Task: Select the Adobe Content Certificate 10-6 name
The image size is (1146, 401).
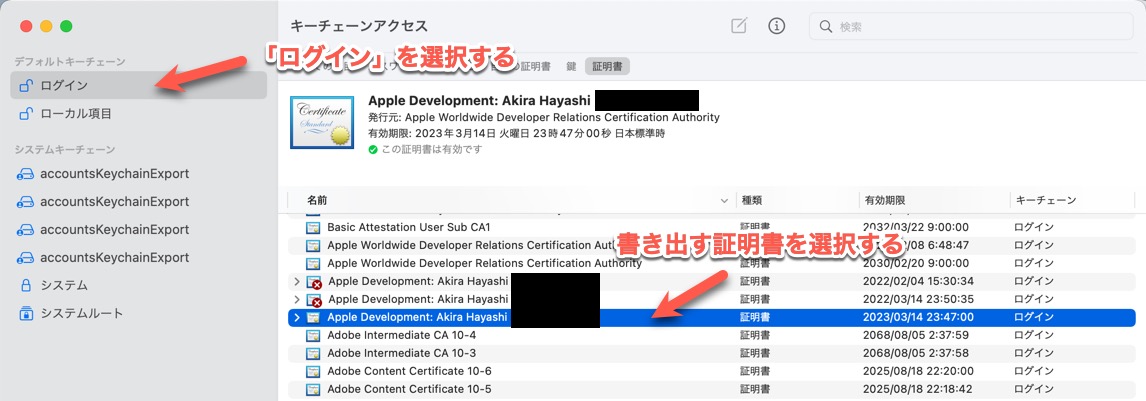Action: click(x=409, y=371)
